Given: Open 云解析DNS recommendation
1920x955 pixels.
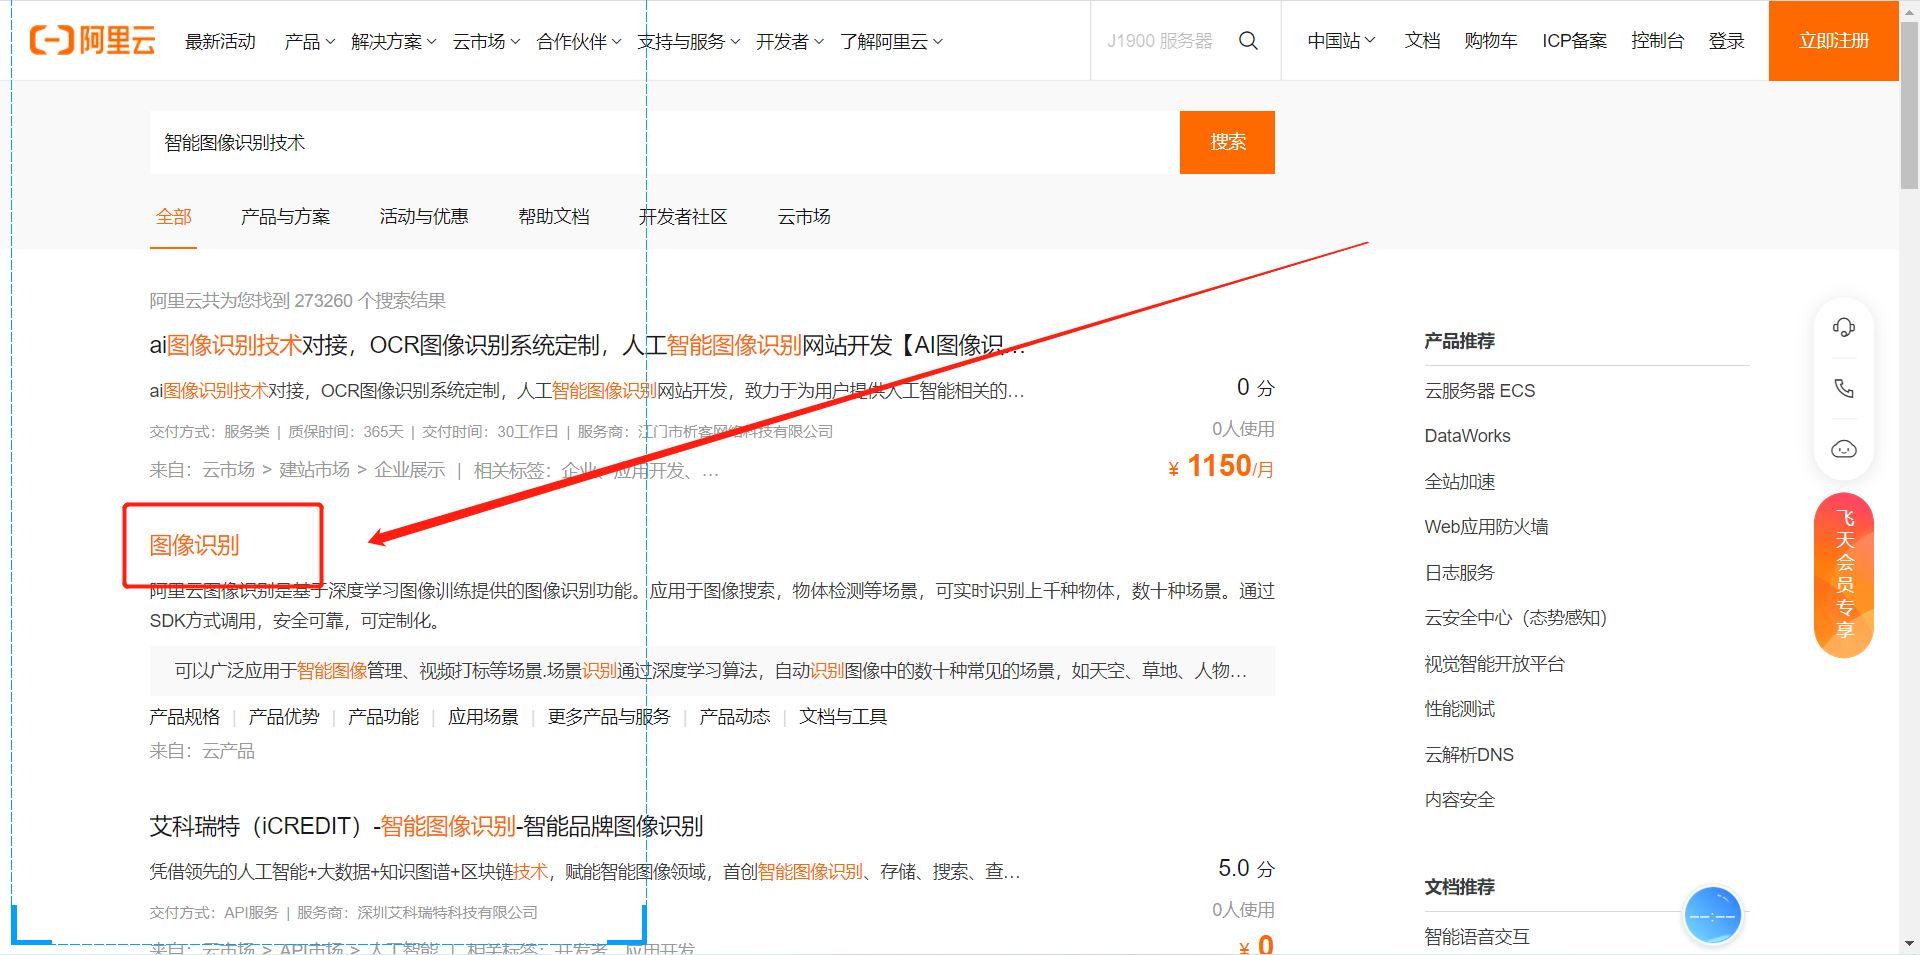Looking at the screenshot, I should [1469, 755].
